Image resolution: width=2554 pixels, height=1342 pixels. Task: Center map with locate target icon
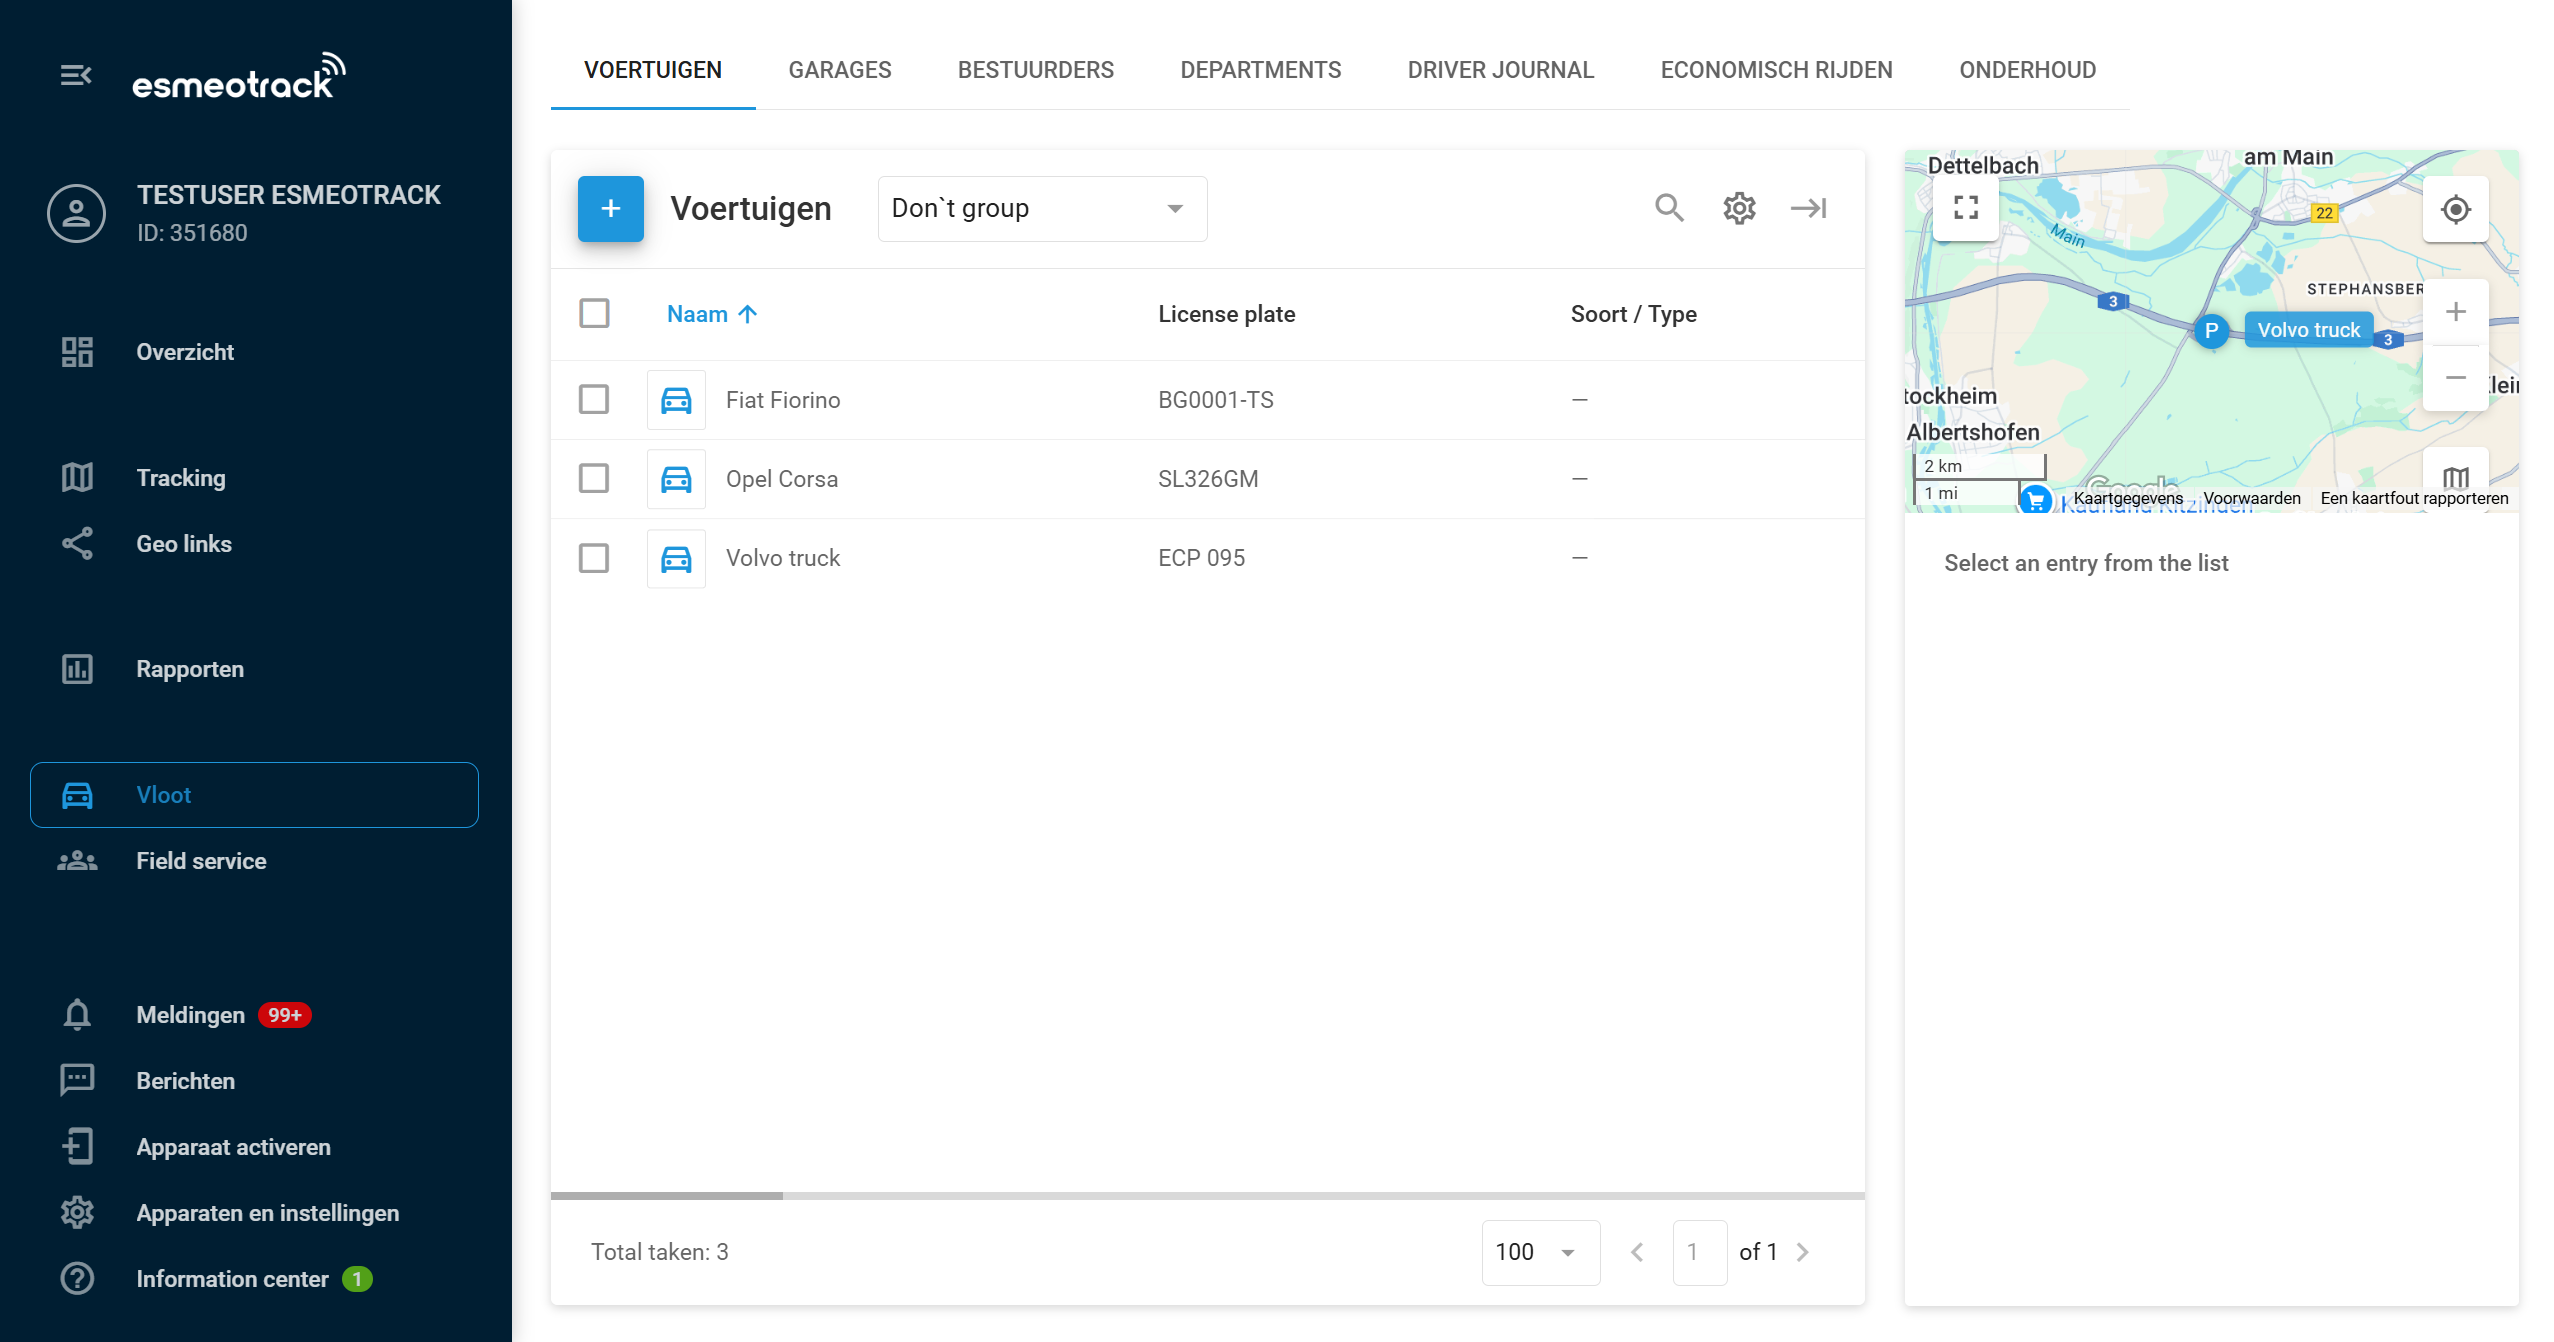tap(2455, 210)
